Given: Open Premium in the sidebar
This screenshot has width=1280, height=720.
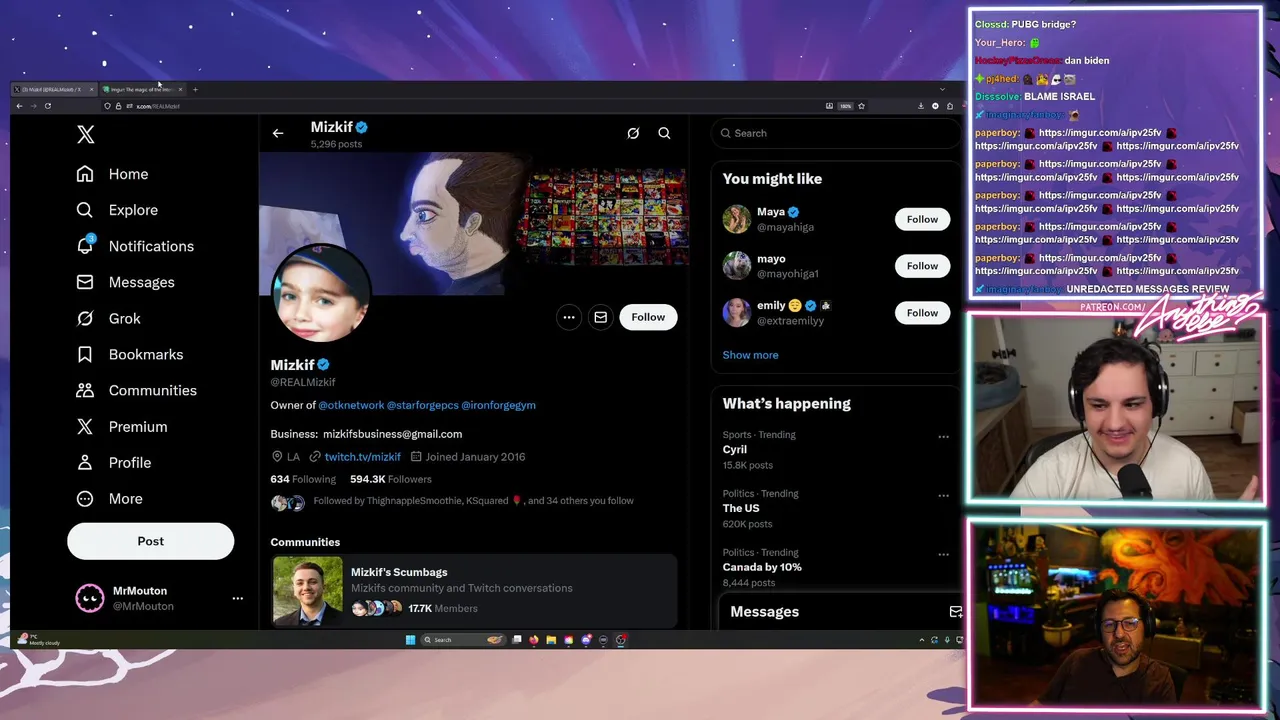Looking at the screenshot, I should tap(122, 426).
